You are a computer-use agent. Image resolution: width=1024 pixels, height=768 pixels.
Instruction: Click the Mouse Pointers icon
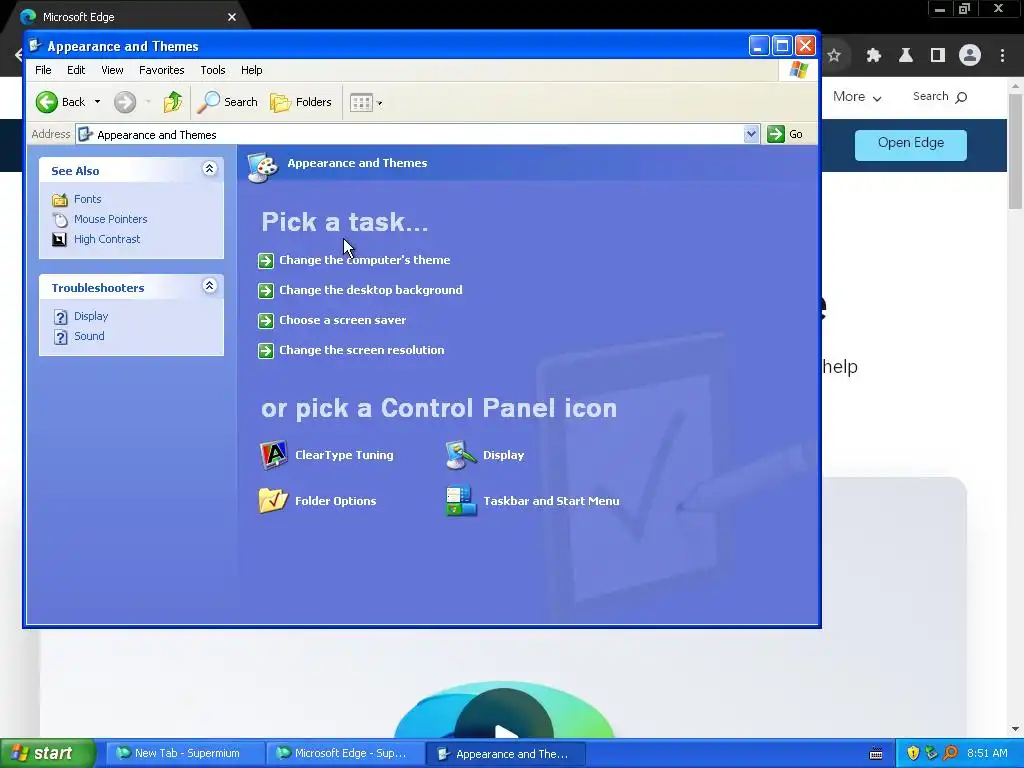pyautogui.click(x=59, y=219)
